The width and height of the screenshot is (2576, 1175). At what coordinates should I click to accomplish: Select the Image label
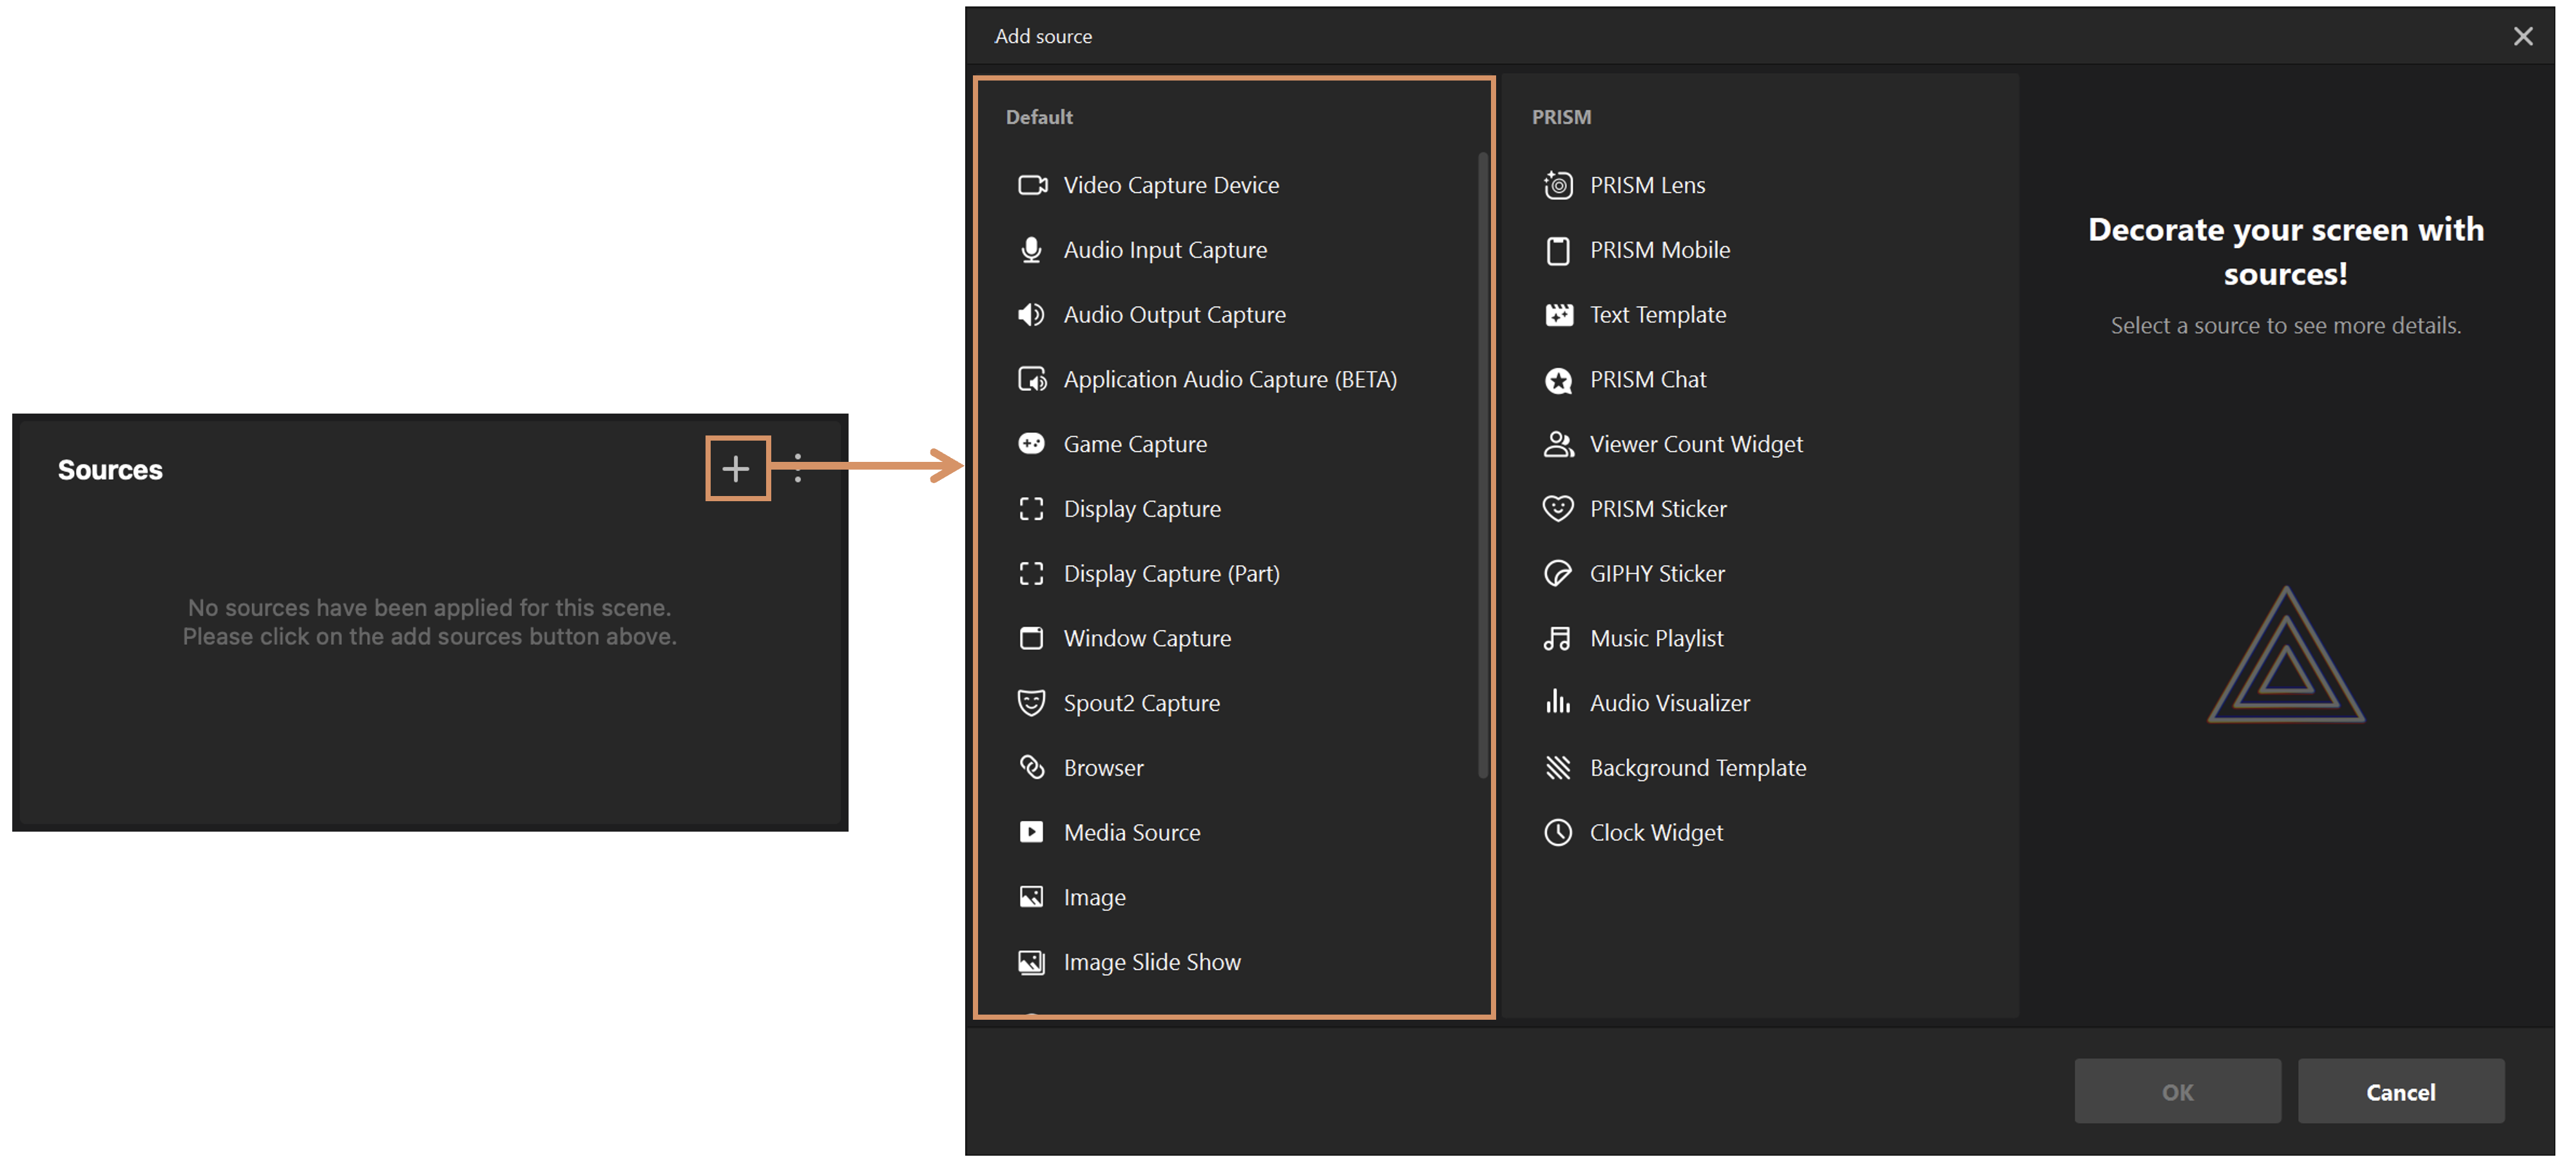(1094, 898)
